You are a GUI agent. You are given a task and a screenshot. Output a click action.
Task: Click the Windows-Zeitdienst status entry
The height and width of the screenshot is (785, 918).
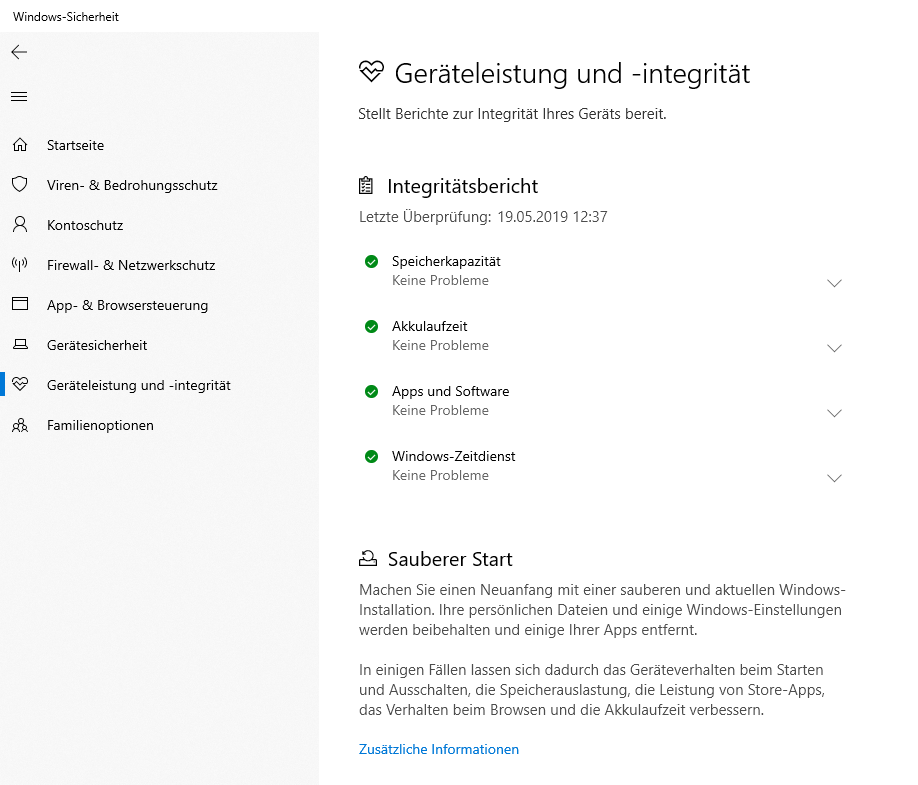[454, 457]
